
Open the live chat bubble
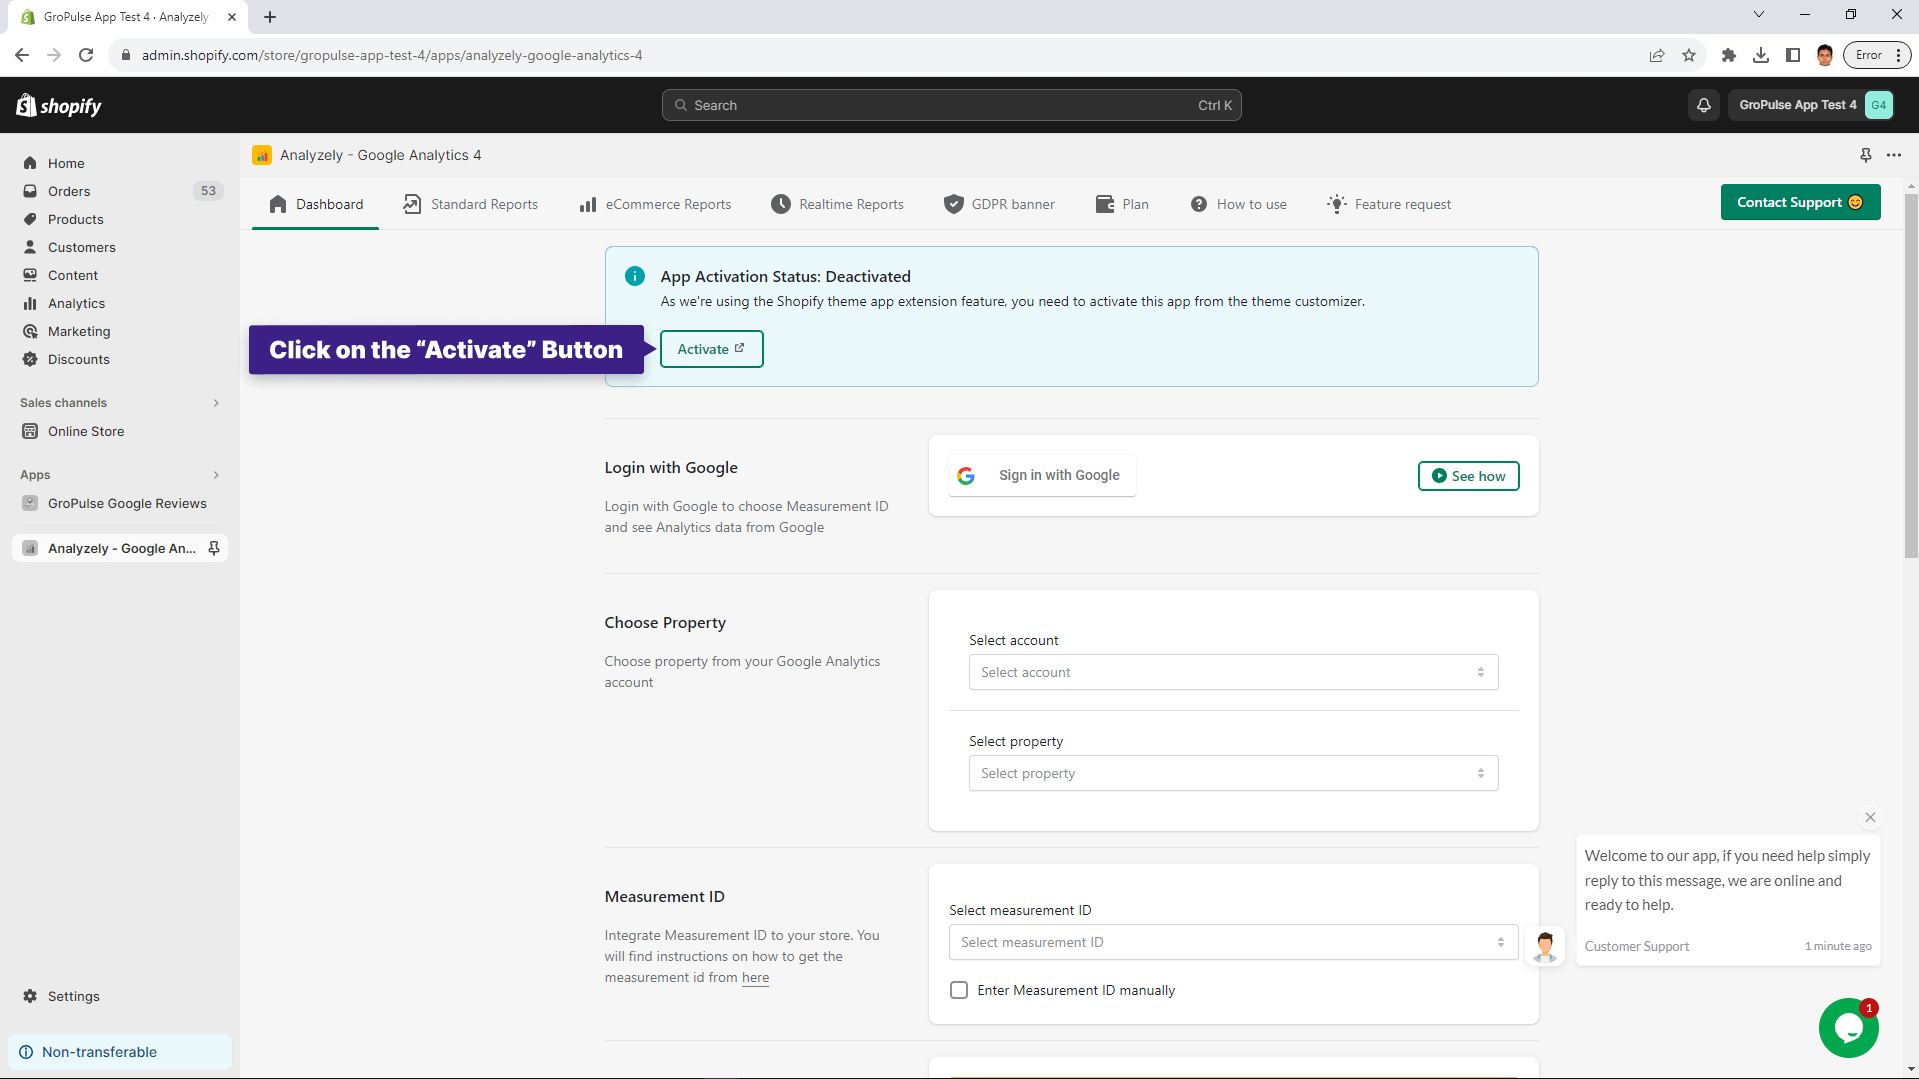1848,1028
